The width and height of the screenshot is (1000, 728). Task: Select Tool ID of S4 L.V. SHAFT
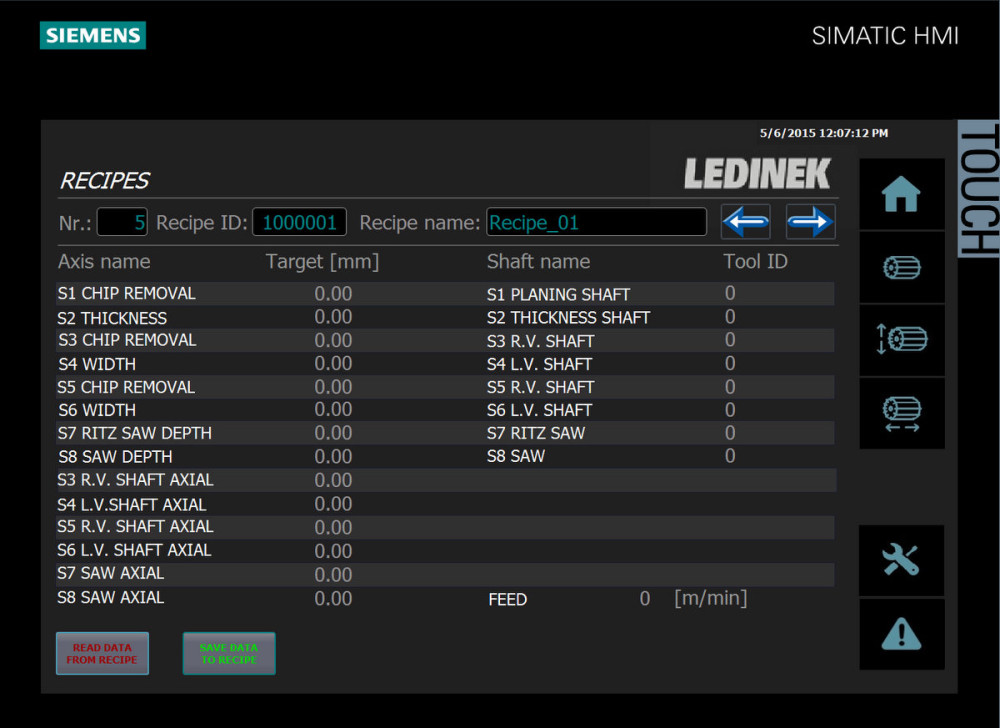[x=730, y=363]
